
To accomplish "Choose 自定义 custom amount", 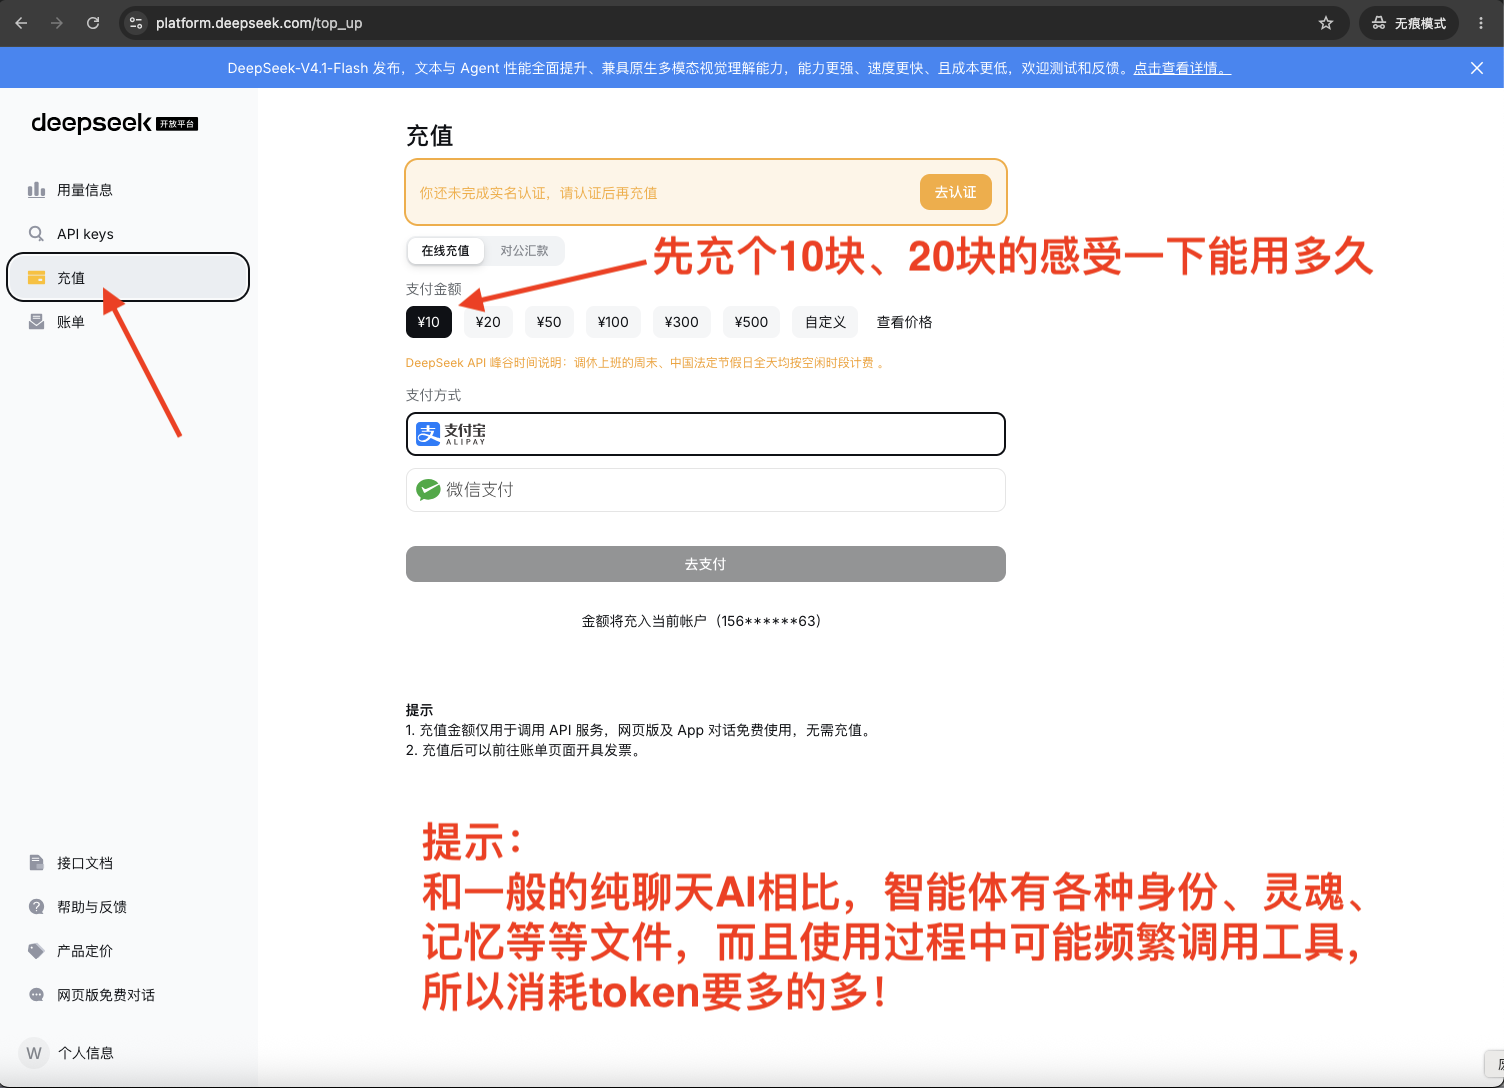I will (x=825, y=322).
